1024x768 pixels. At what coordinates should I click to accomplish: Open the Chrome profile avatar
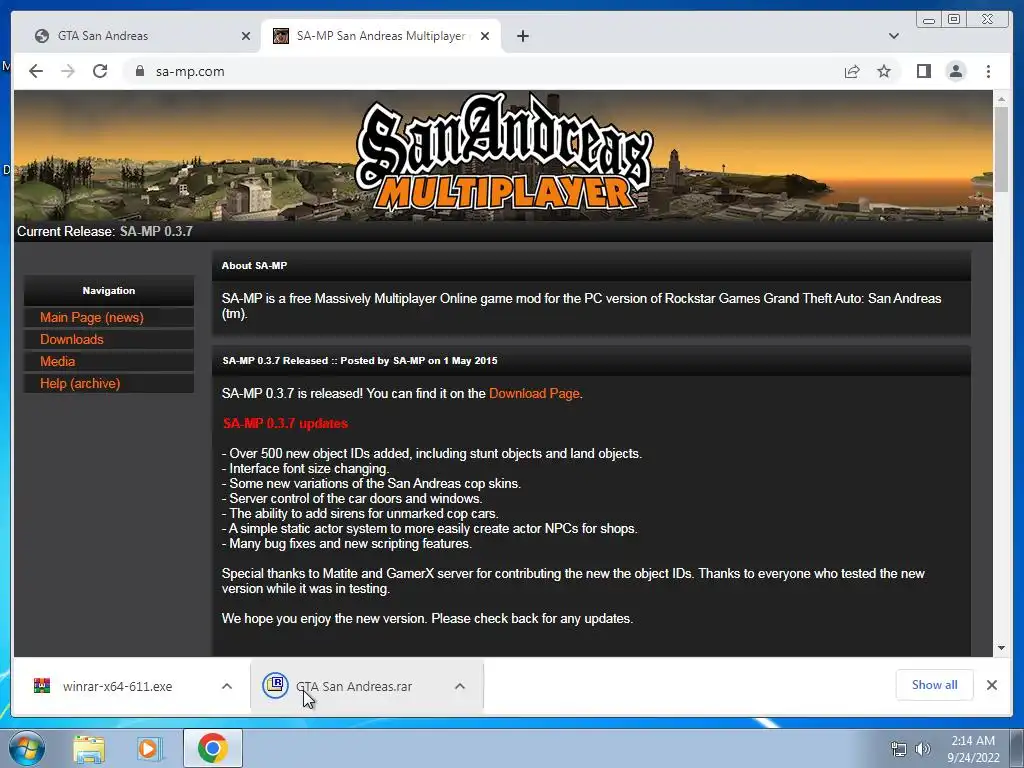(955, 71)
